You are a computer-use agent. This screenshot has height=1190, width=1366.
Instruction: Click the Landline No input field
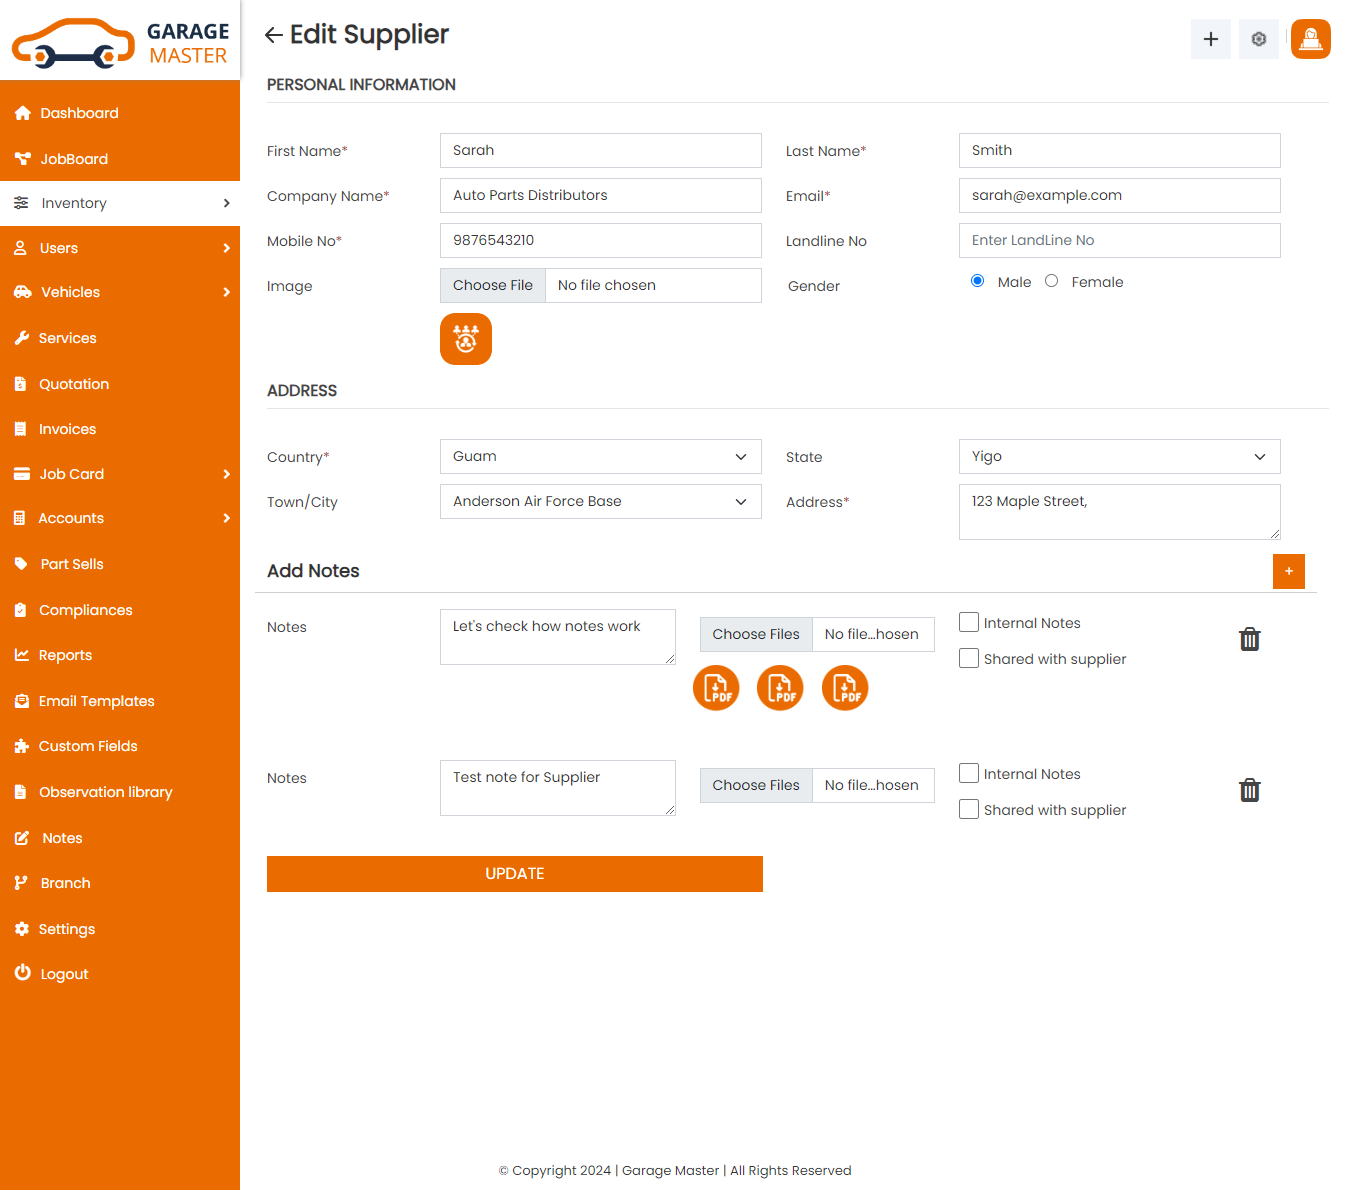pos(1119,241)
